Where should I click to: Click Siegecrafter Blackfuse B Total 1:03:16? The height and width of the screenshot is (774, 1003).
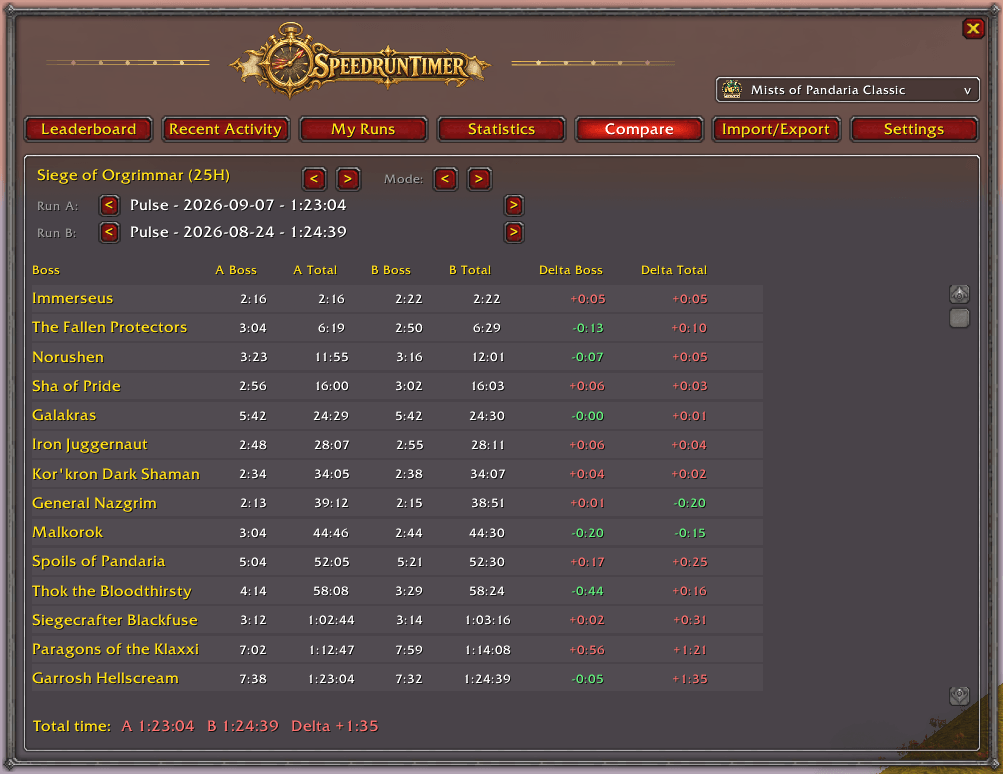pyautogui.click(x=487, y=620)
